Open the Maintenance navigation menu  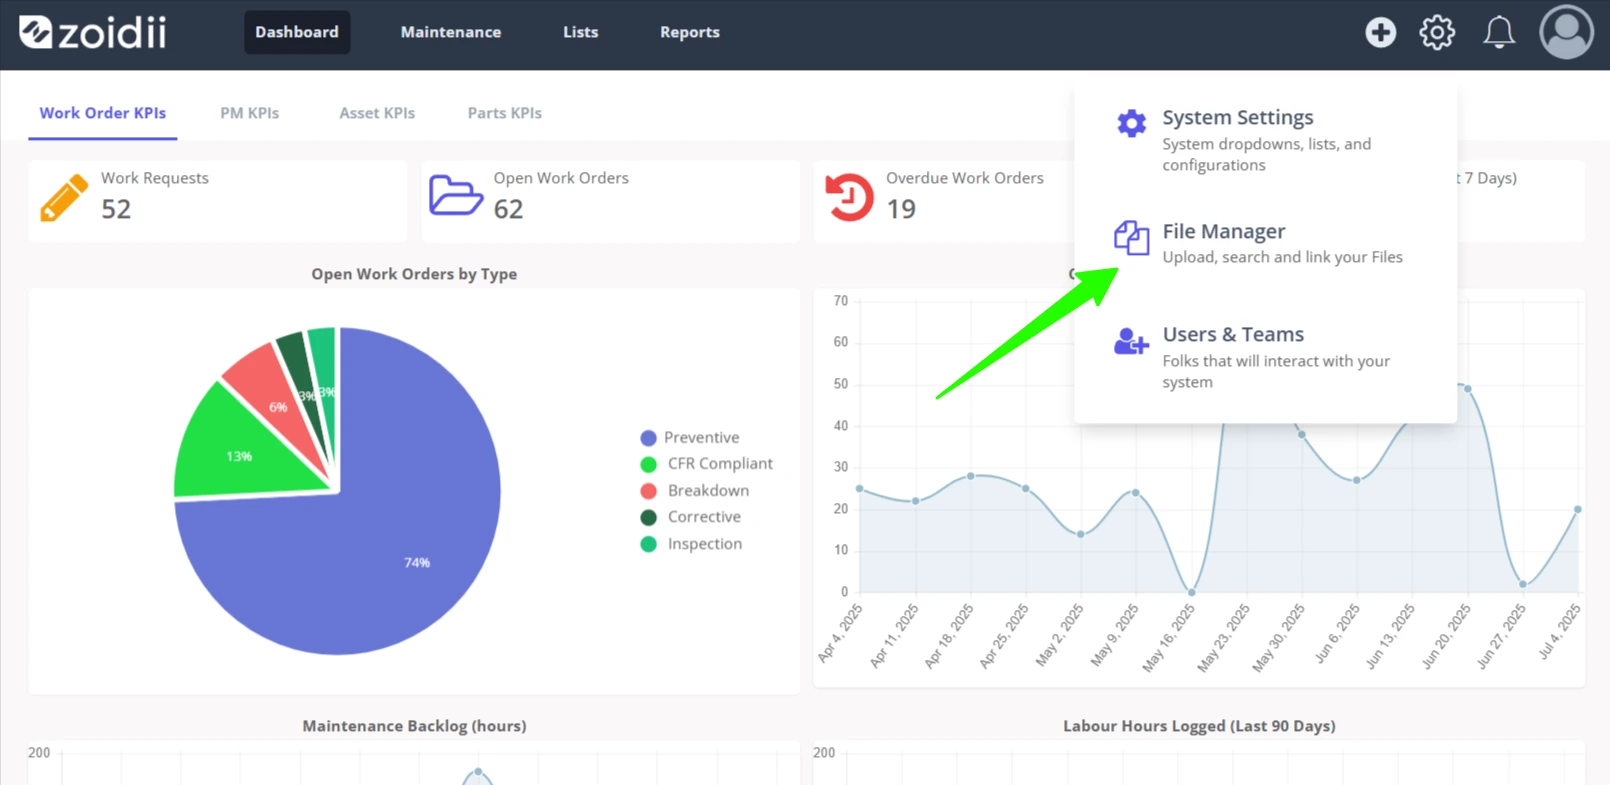tap(451, 32)
